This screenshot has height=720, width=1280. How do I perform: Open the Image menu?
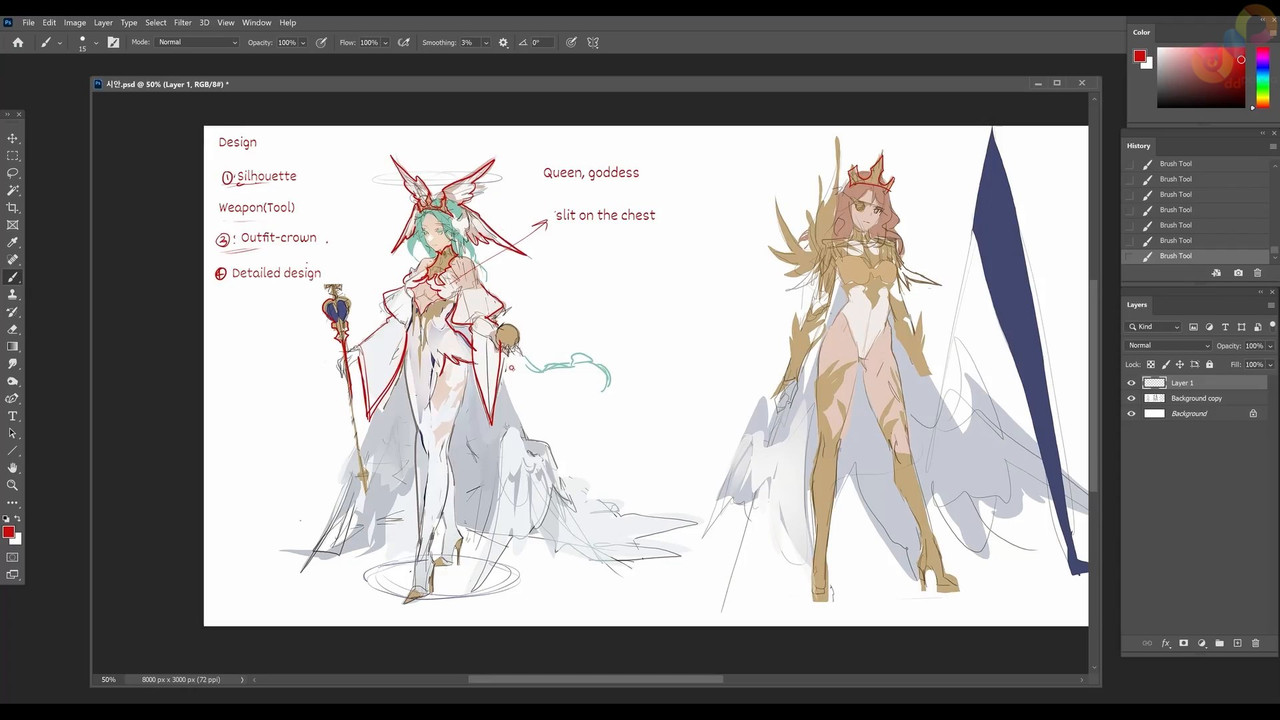coord(74,22)
